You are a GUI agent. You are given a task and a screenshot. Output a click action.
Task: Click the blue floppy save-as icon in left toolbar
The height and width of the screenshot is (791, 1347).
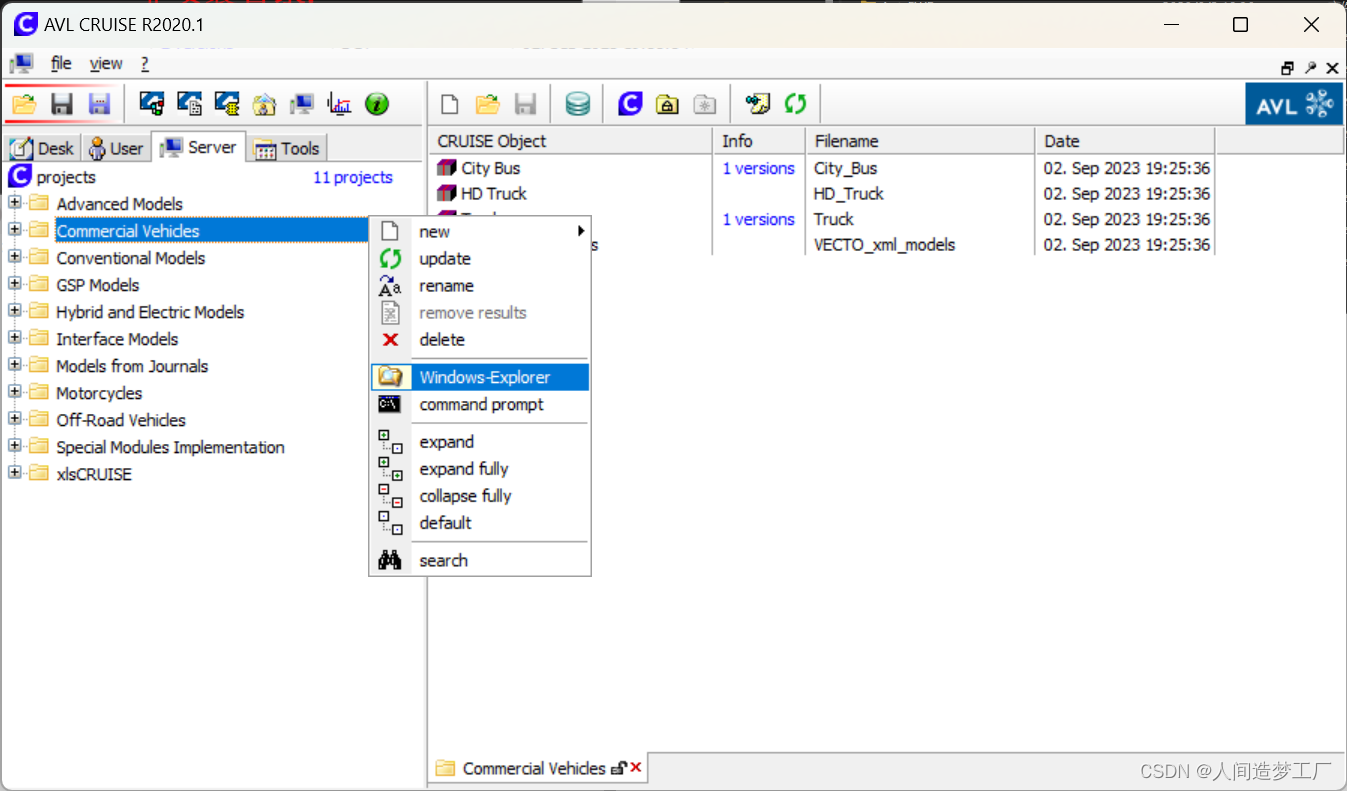pyautogui.click(x=99, y=104)
